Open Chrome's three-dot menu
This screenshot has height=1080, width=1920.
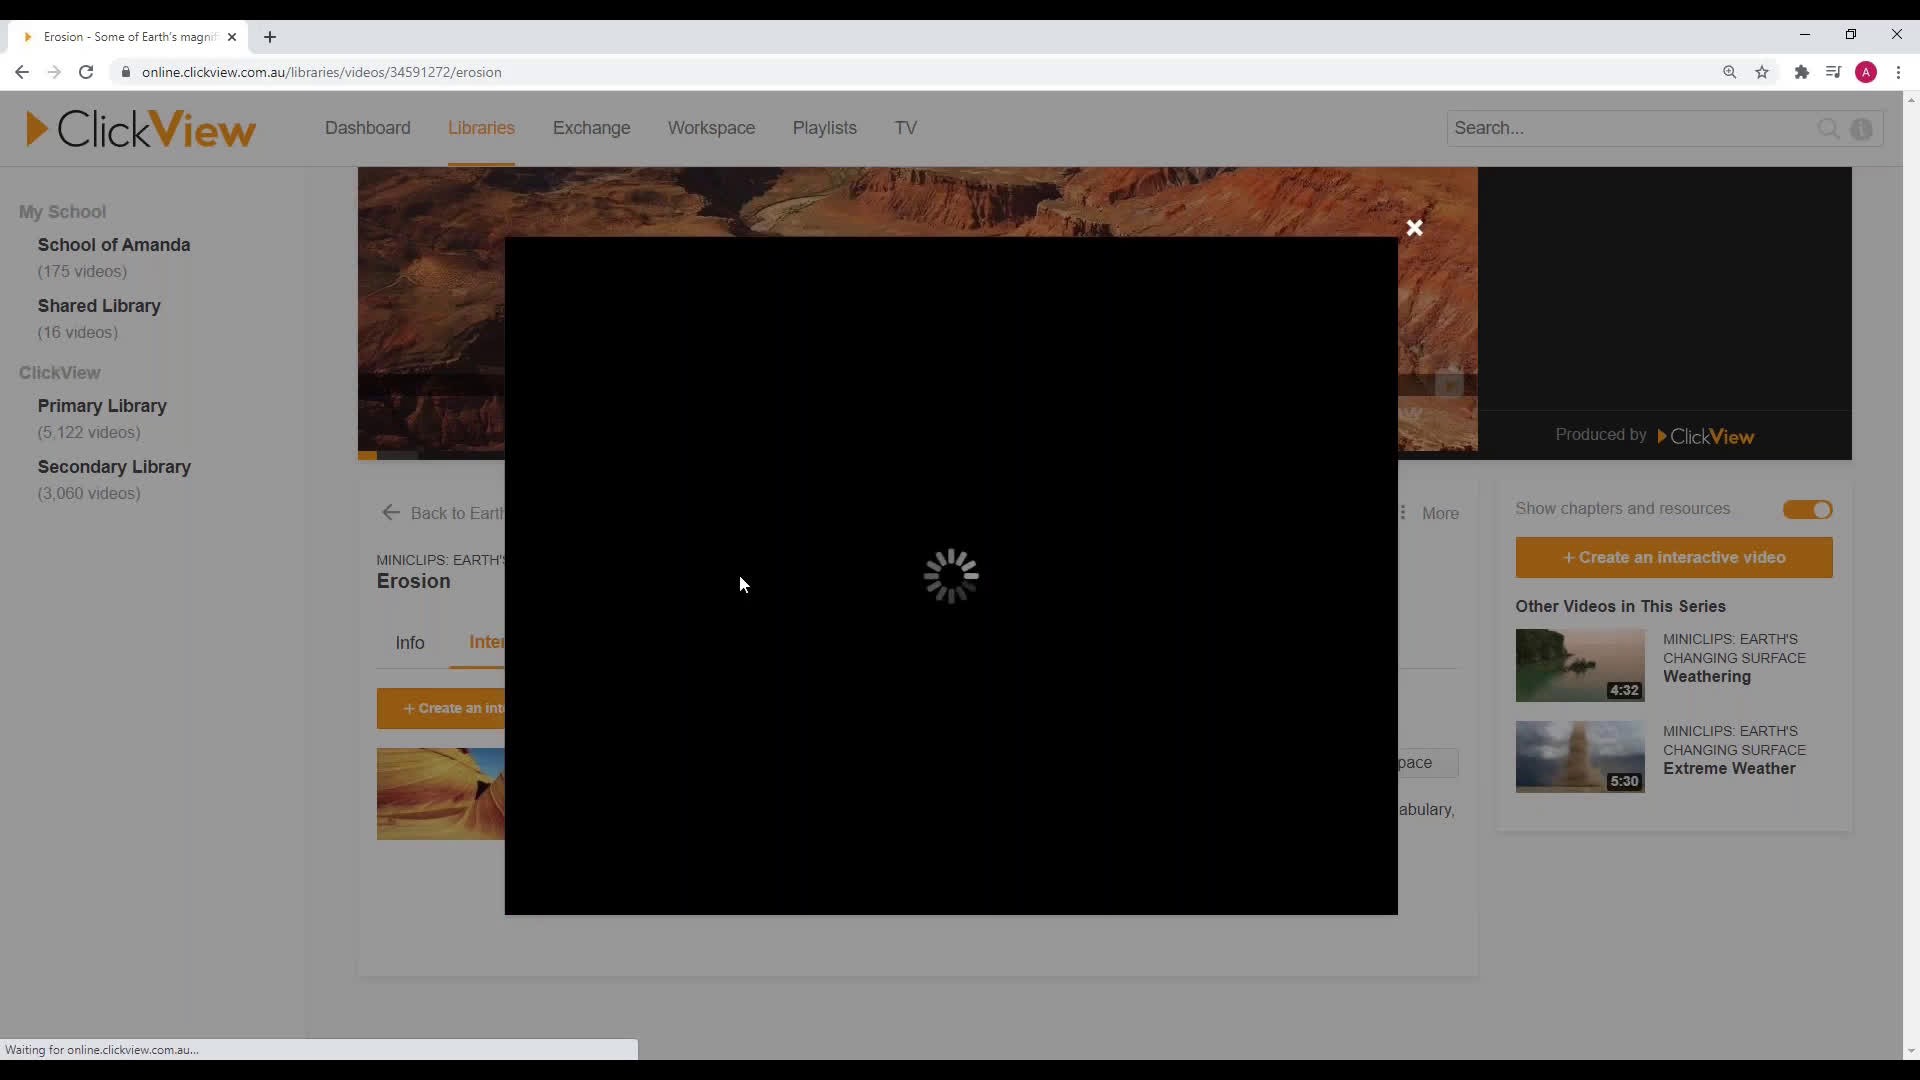pos(1898,72)
